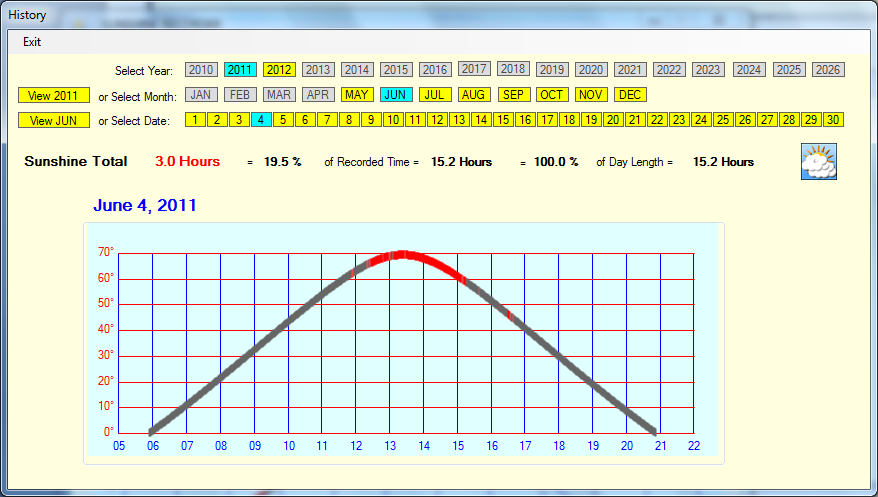
Task: Select year 2014
Action: tap(357, 69)
